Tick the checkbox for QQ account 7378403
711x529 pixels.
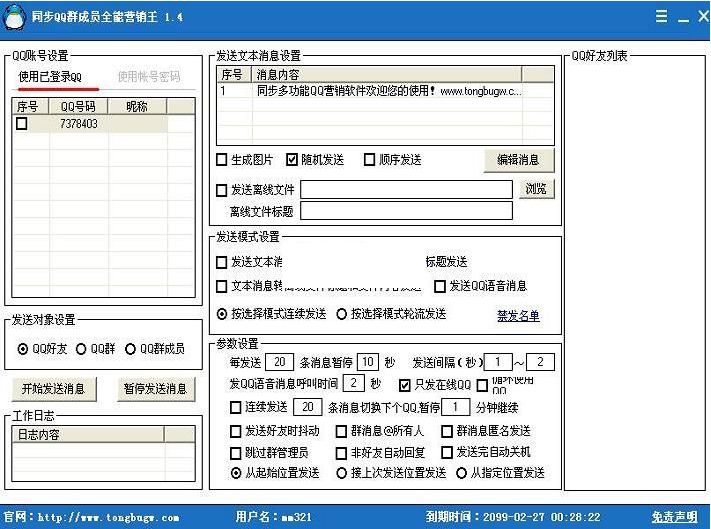22,124
